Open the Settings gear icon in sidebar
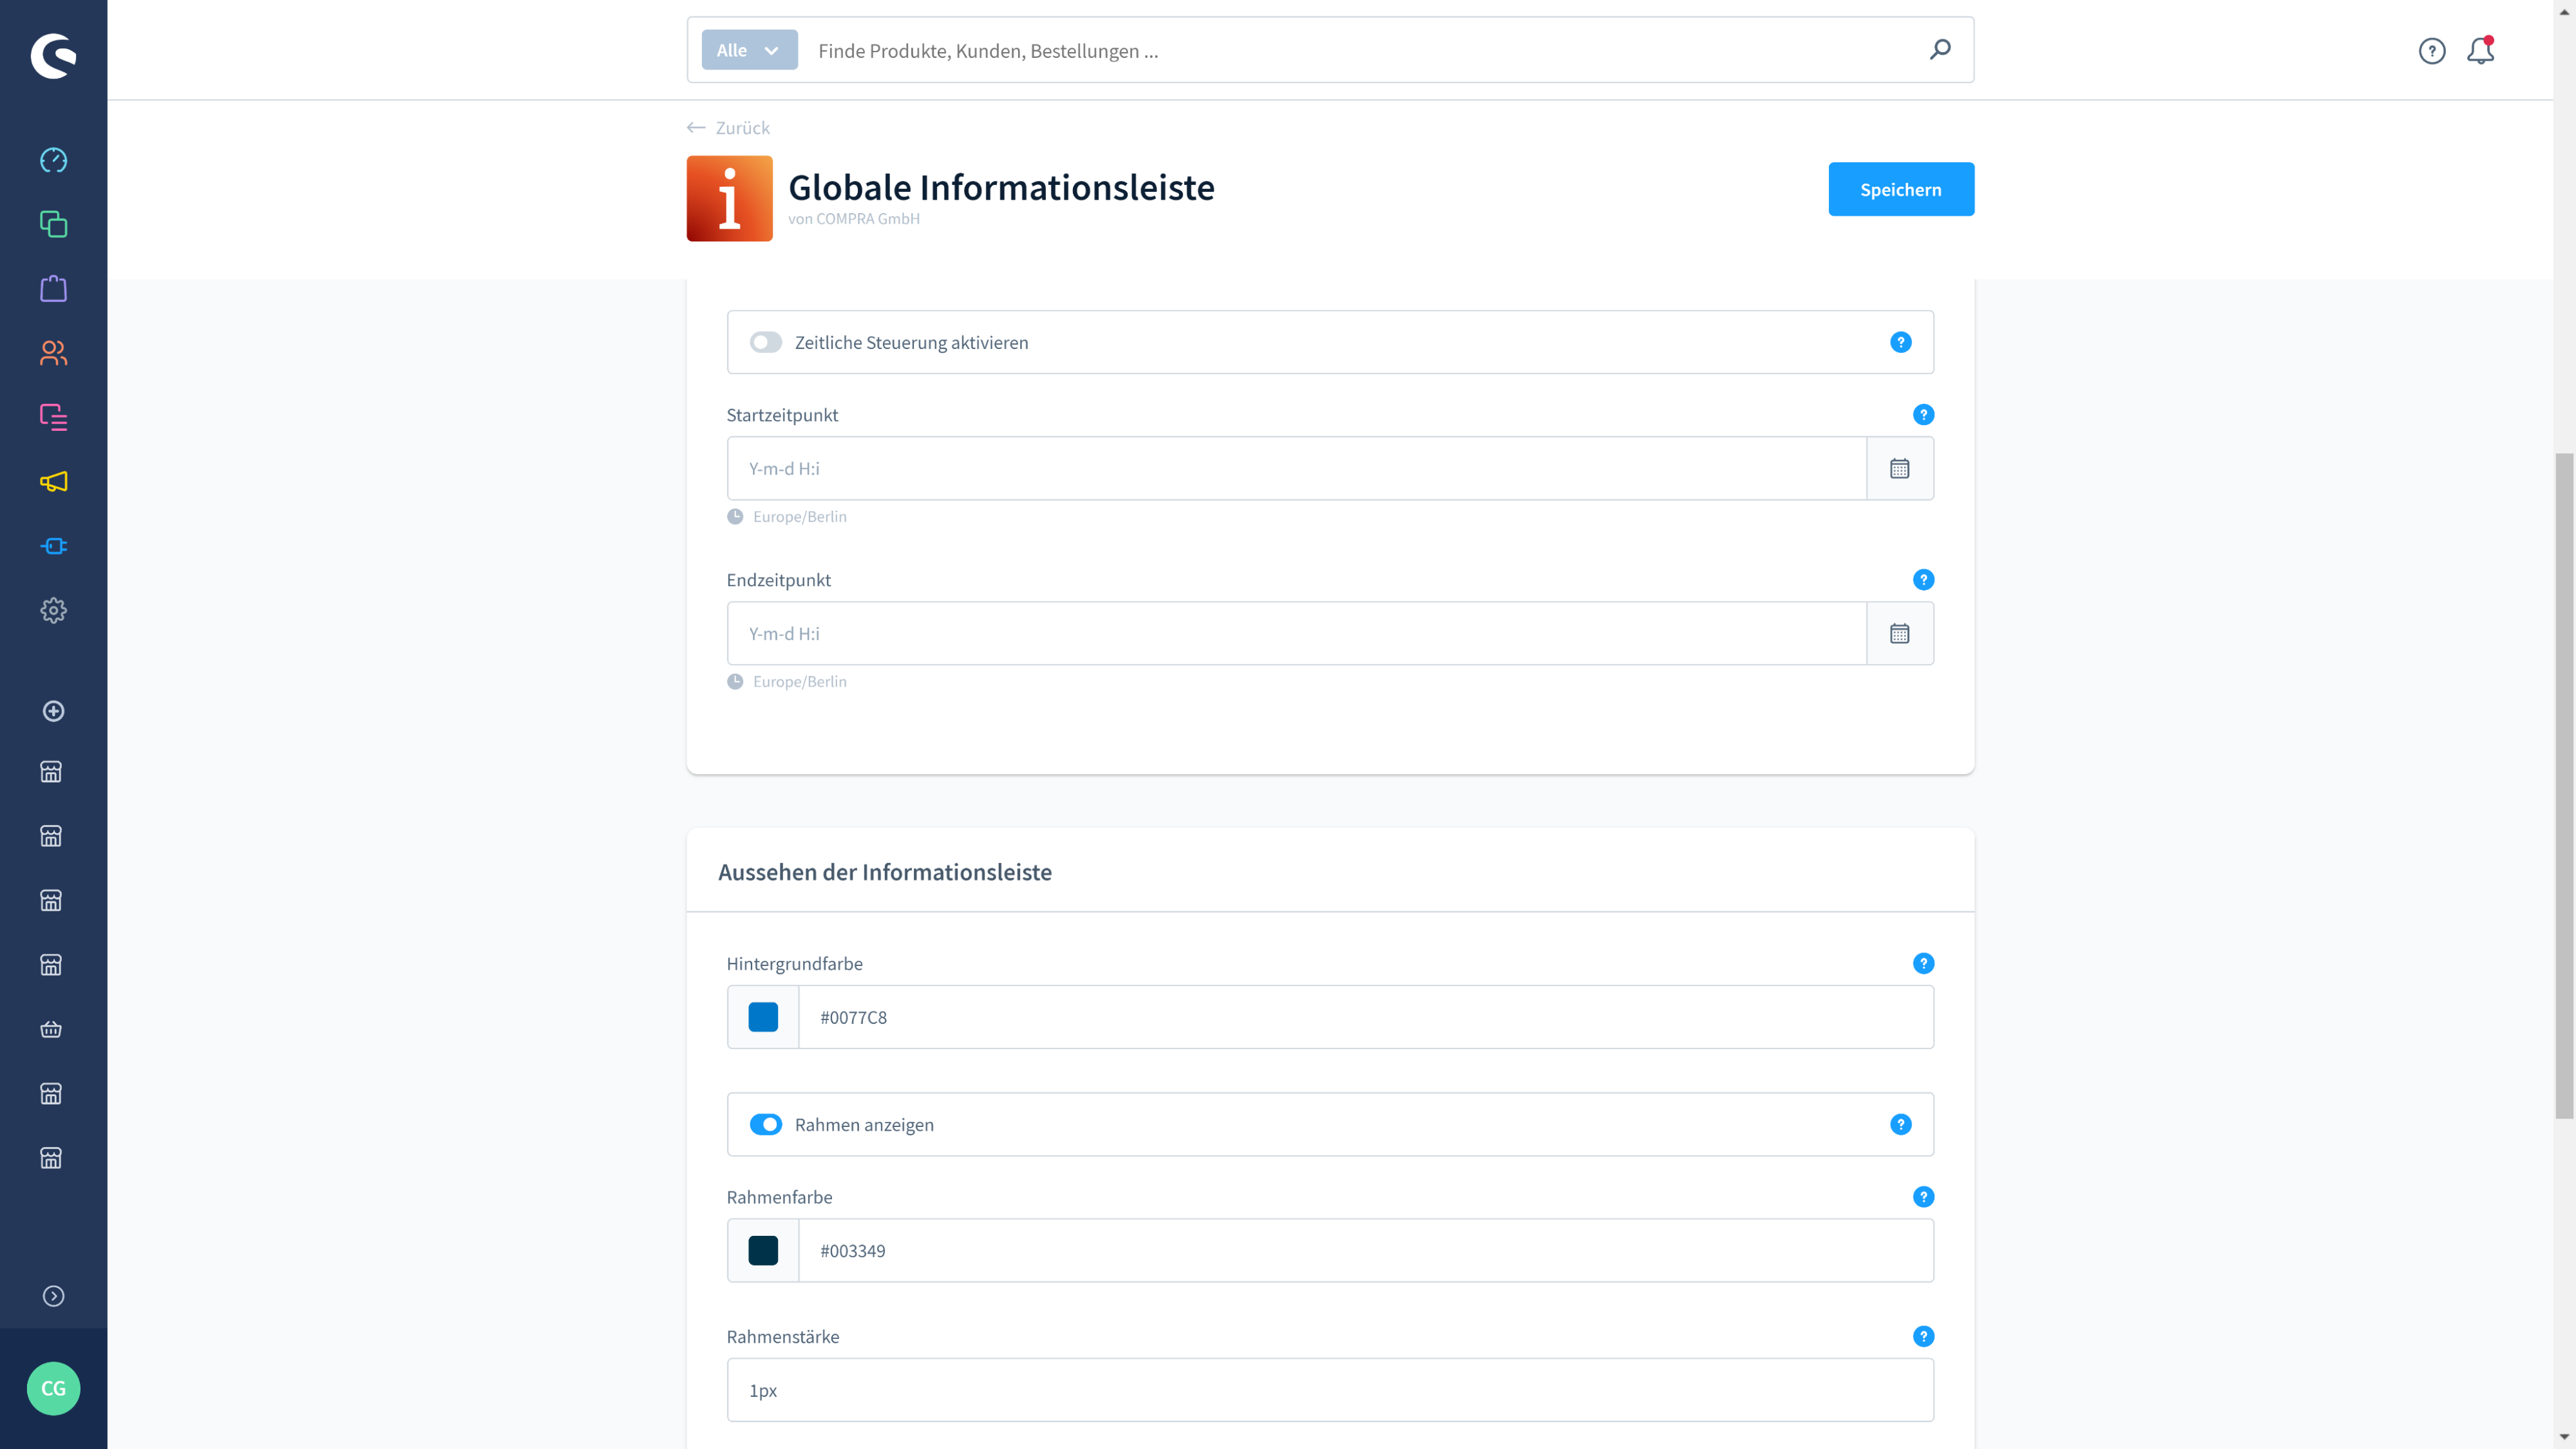Screen dimensions: 2576x1449 coord(53,610)
